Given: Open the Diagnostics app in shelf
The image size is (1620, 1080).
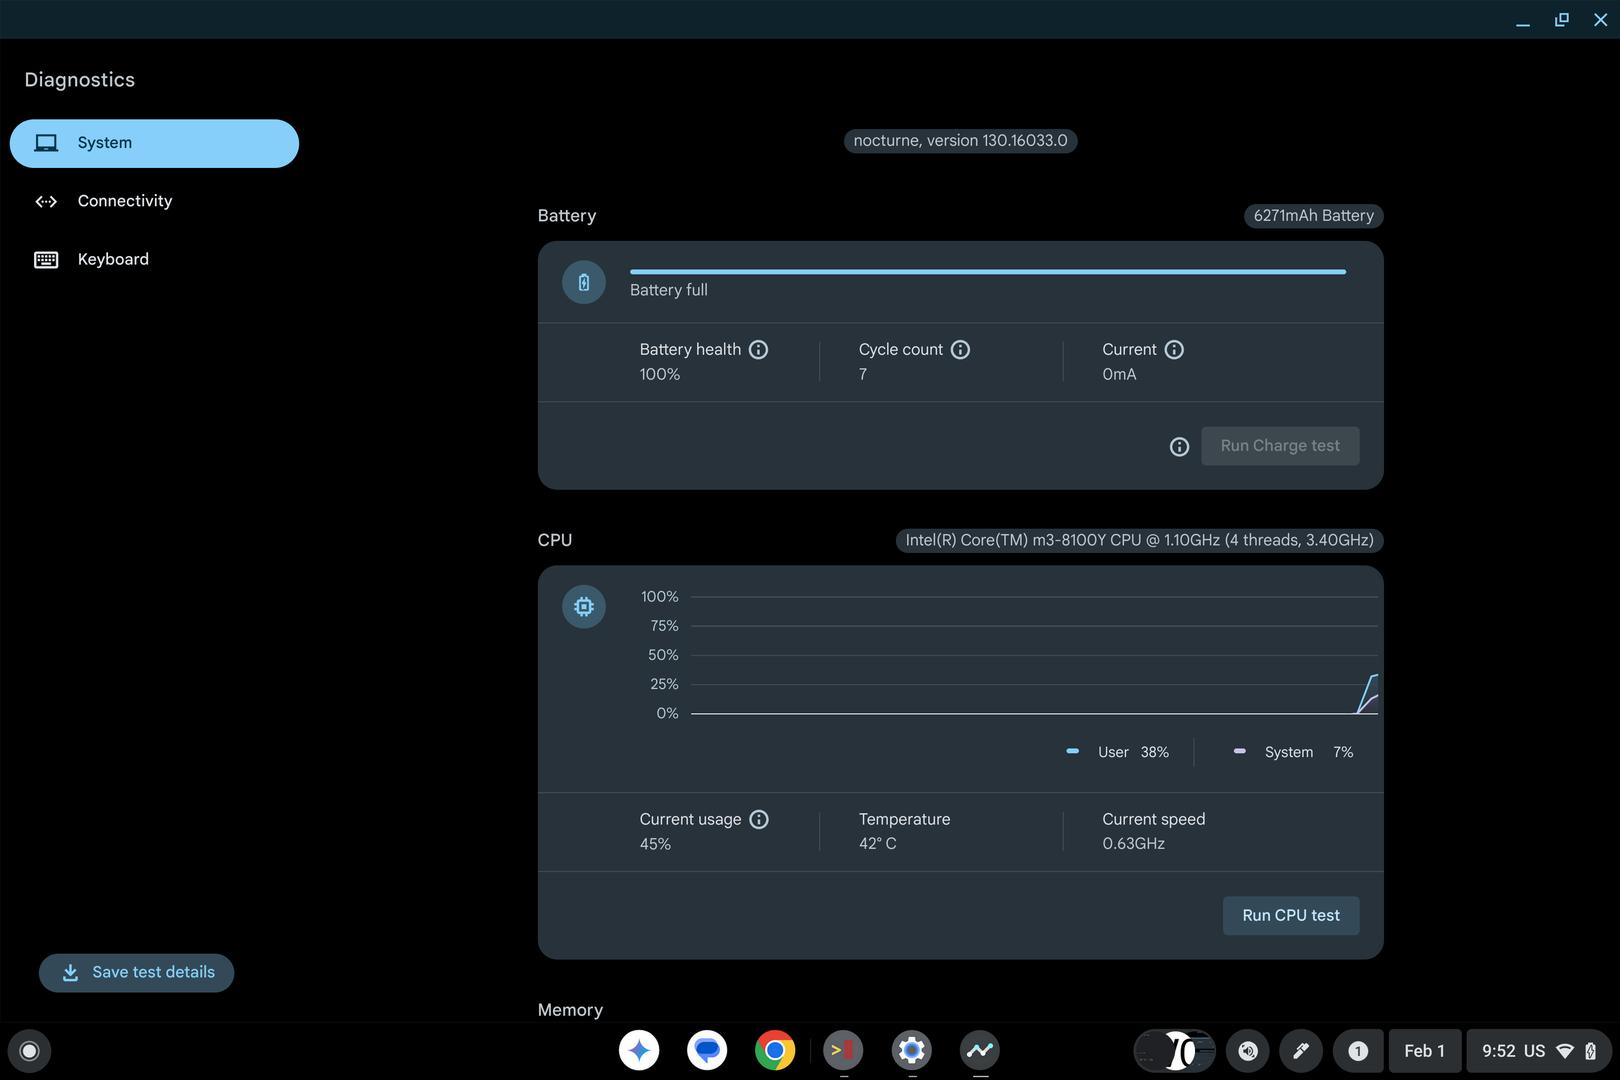Looking at the screenshot, I should (979, 1051).
